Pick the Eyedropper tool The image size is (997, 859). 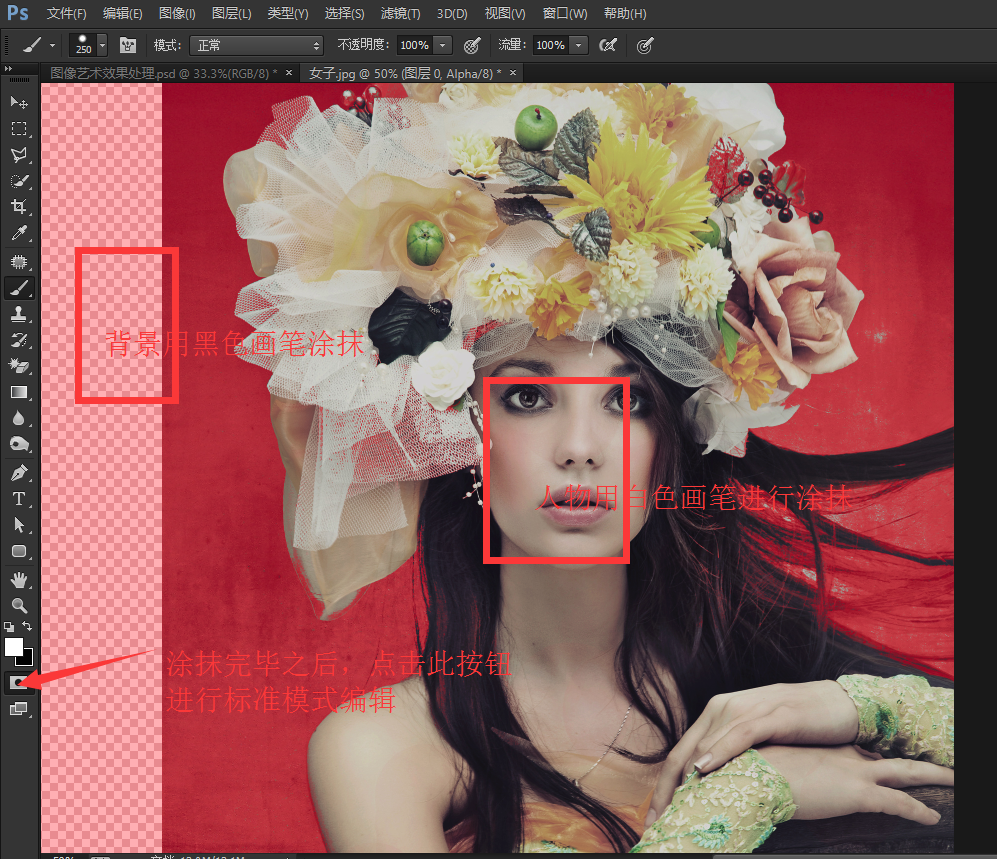(19, 234)
